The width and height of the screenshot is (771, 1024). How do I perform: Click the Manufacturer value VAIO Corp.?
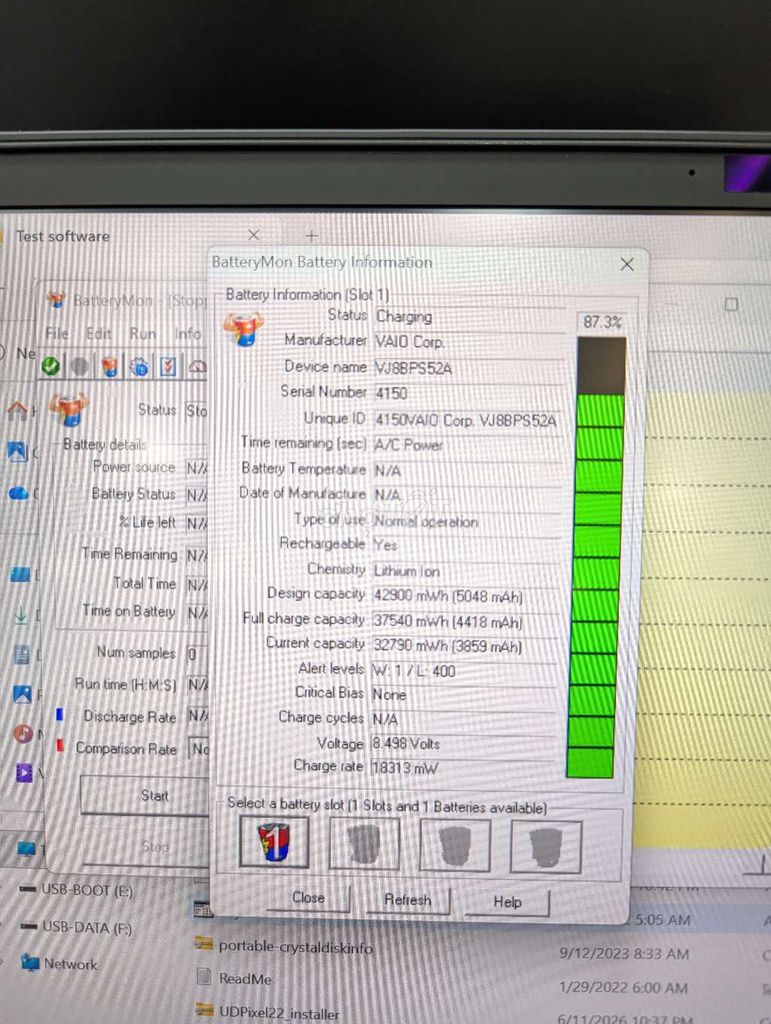click(470, 342)
